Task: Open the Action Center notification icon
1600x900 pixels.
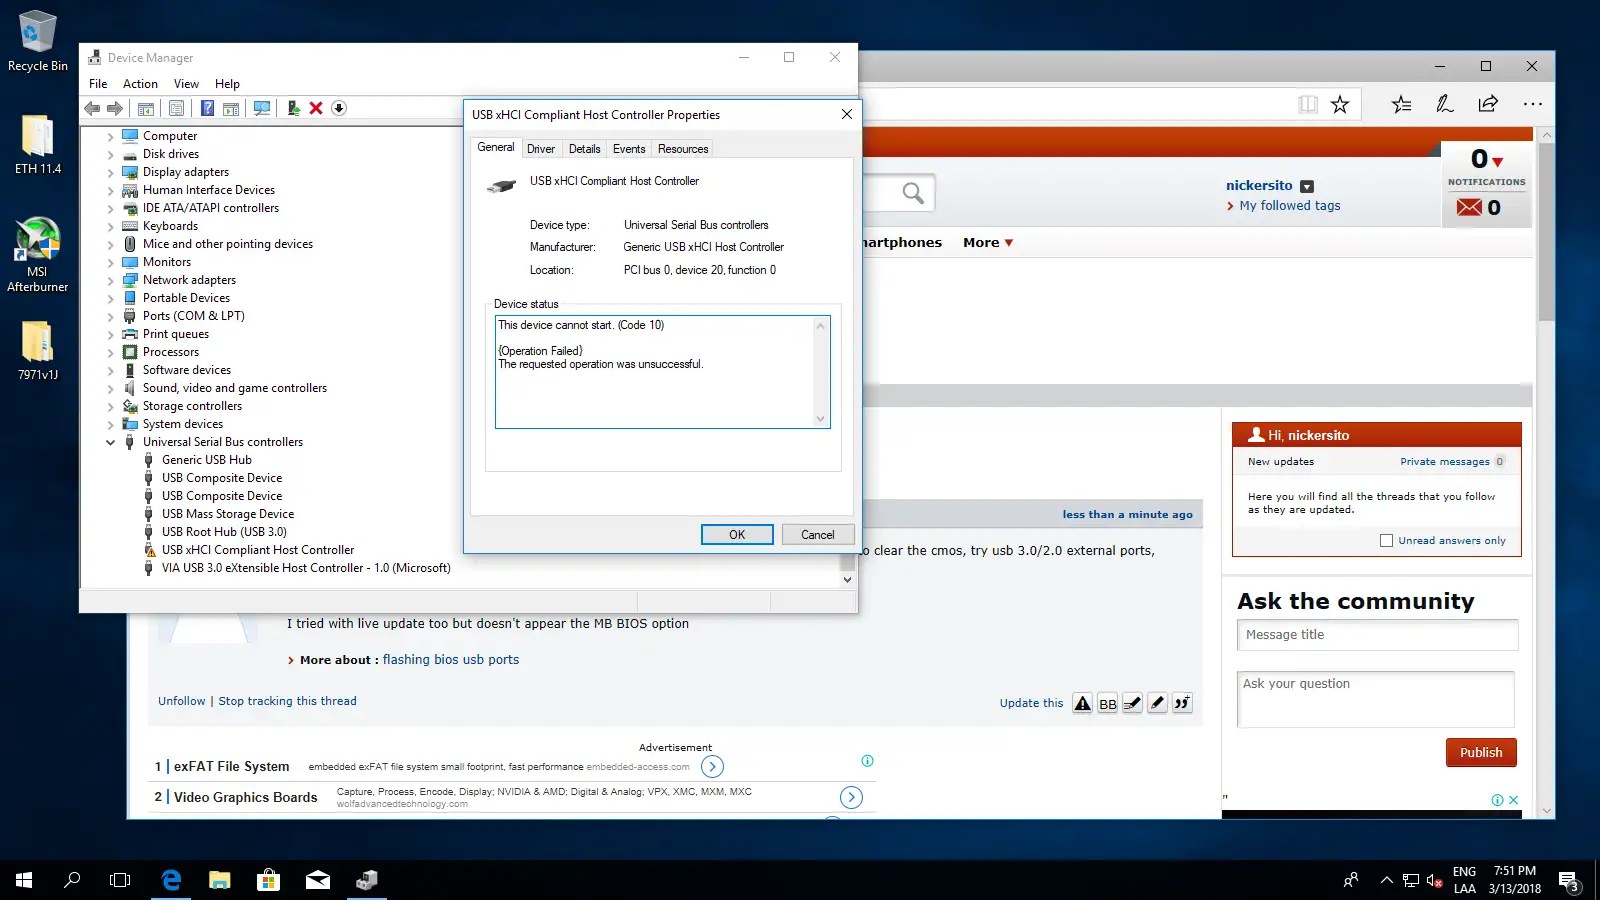Action: point(1568,881)
